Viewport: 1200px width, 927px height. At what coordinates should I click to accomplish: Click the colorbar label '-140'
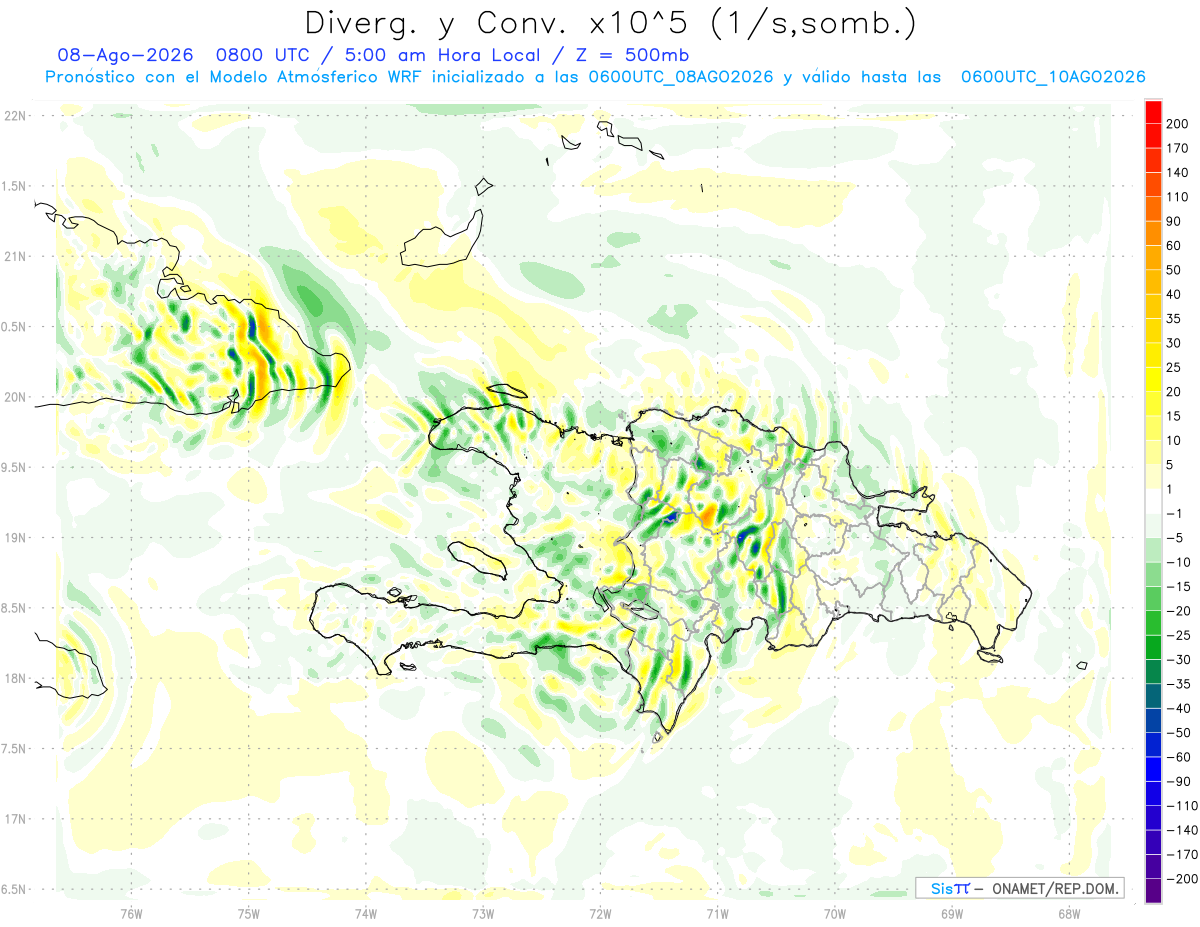[x=1182, y=830]
